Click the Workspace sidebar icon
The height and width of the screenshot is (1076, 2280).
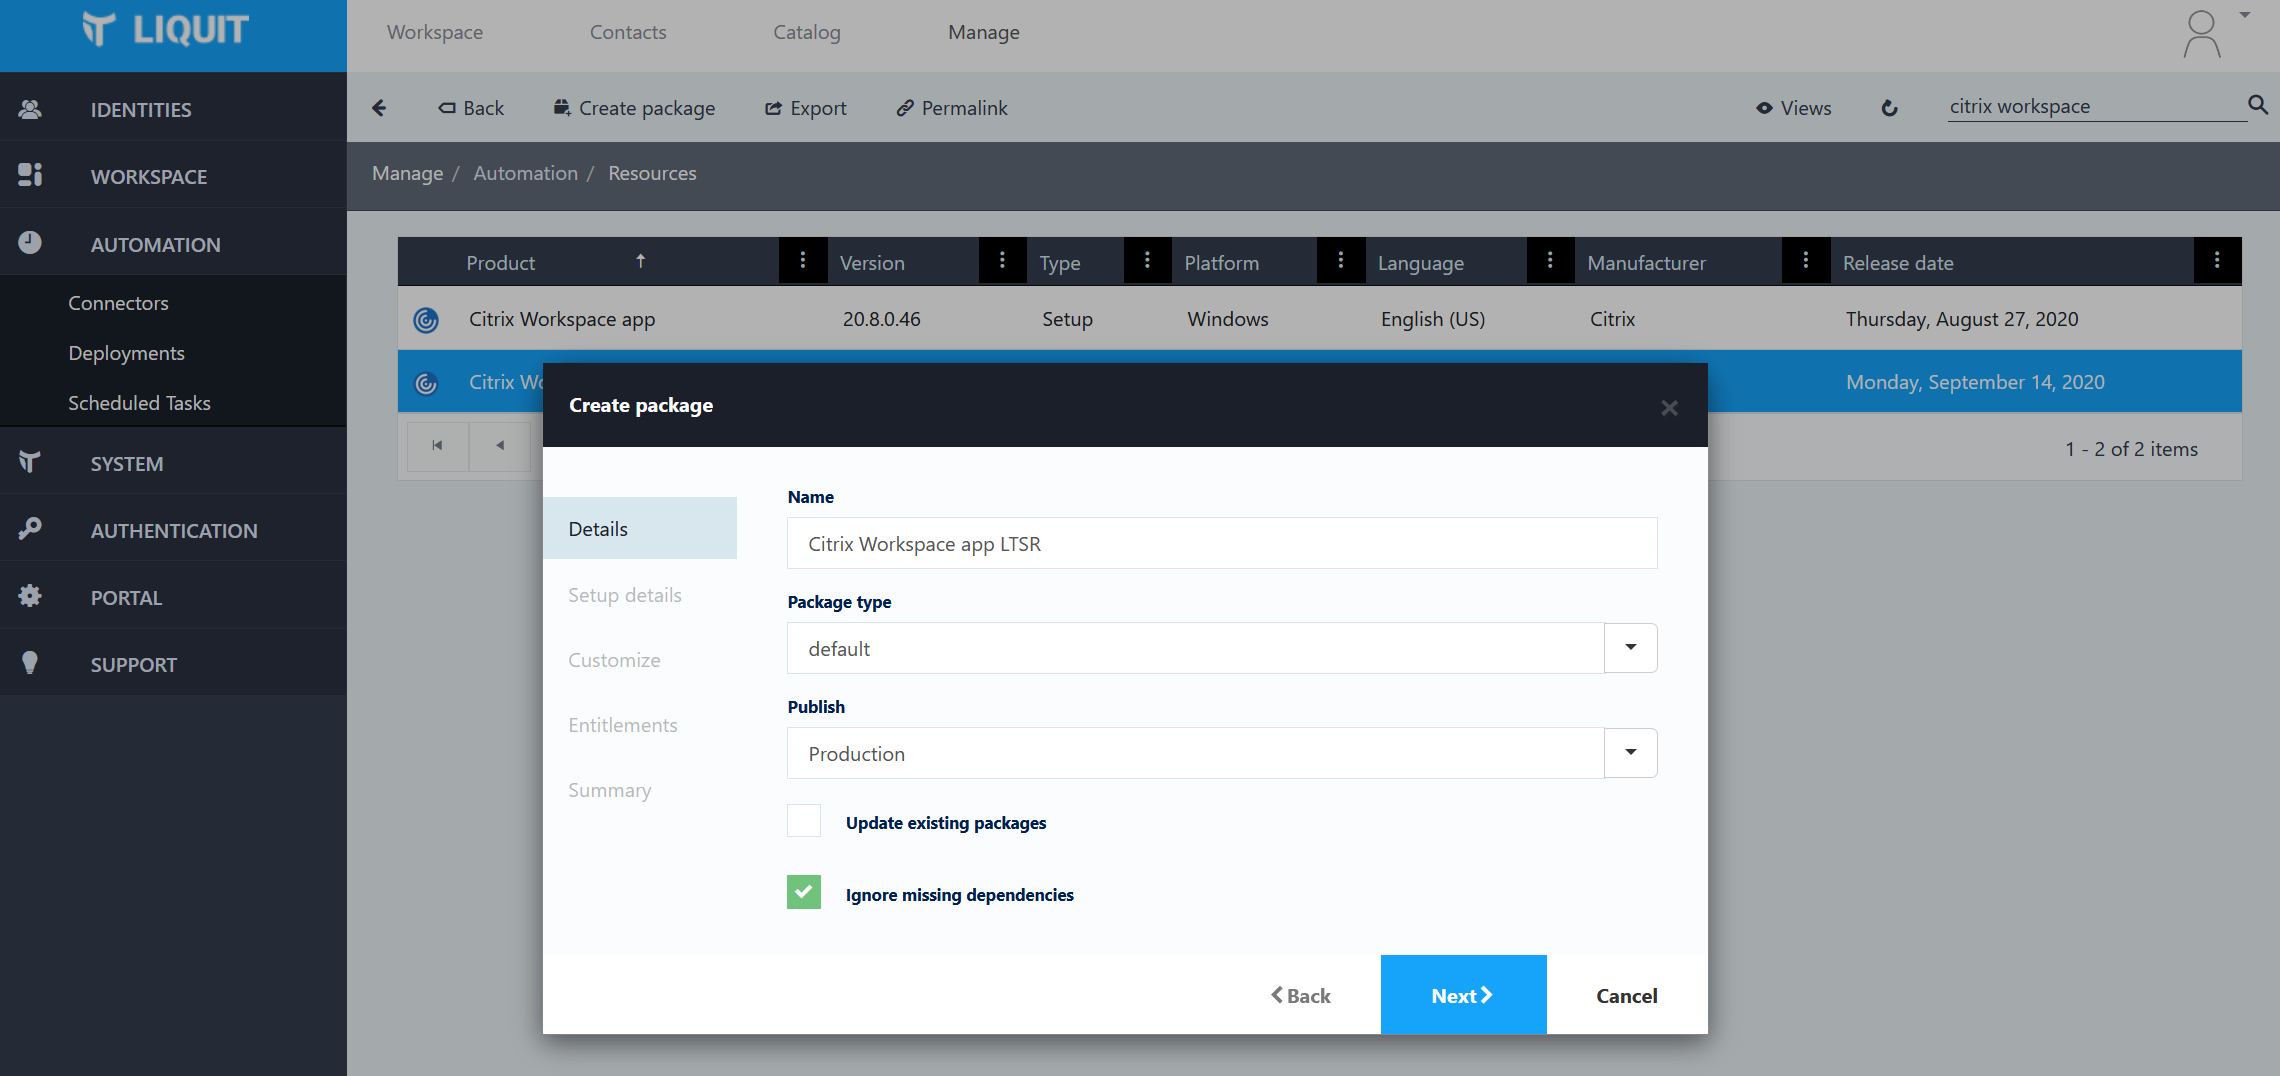(30, 175)
